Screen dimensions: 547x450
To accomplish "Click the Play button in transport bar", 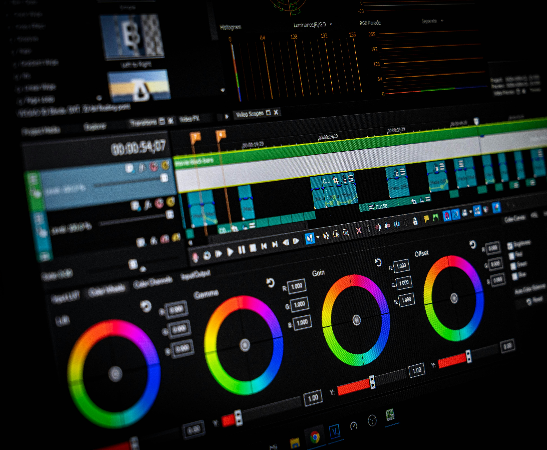I will (230, 251).
